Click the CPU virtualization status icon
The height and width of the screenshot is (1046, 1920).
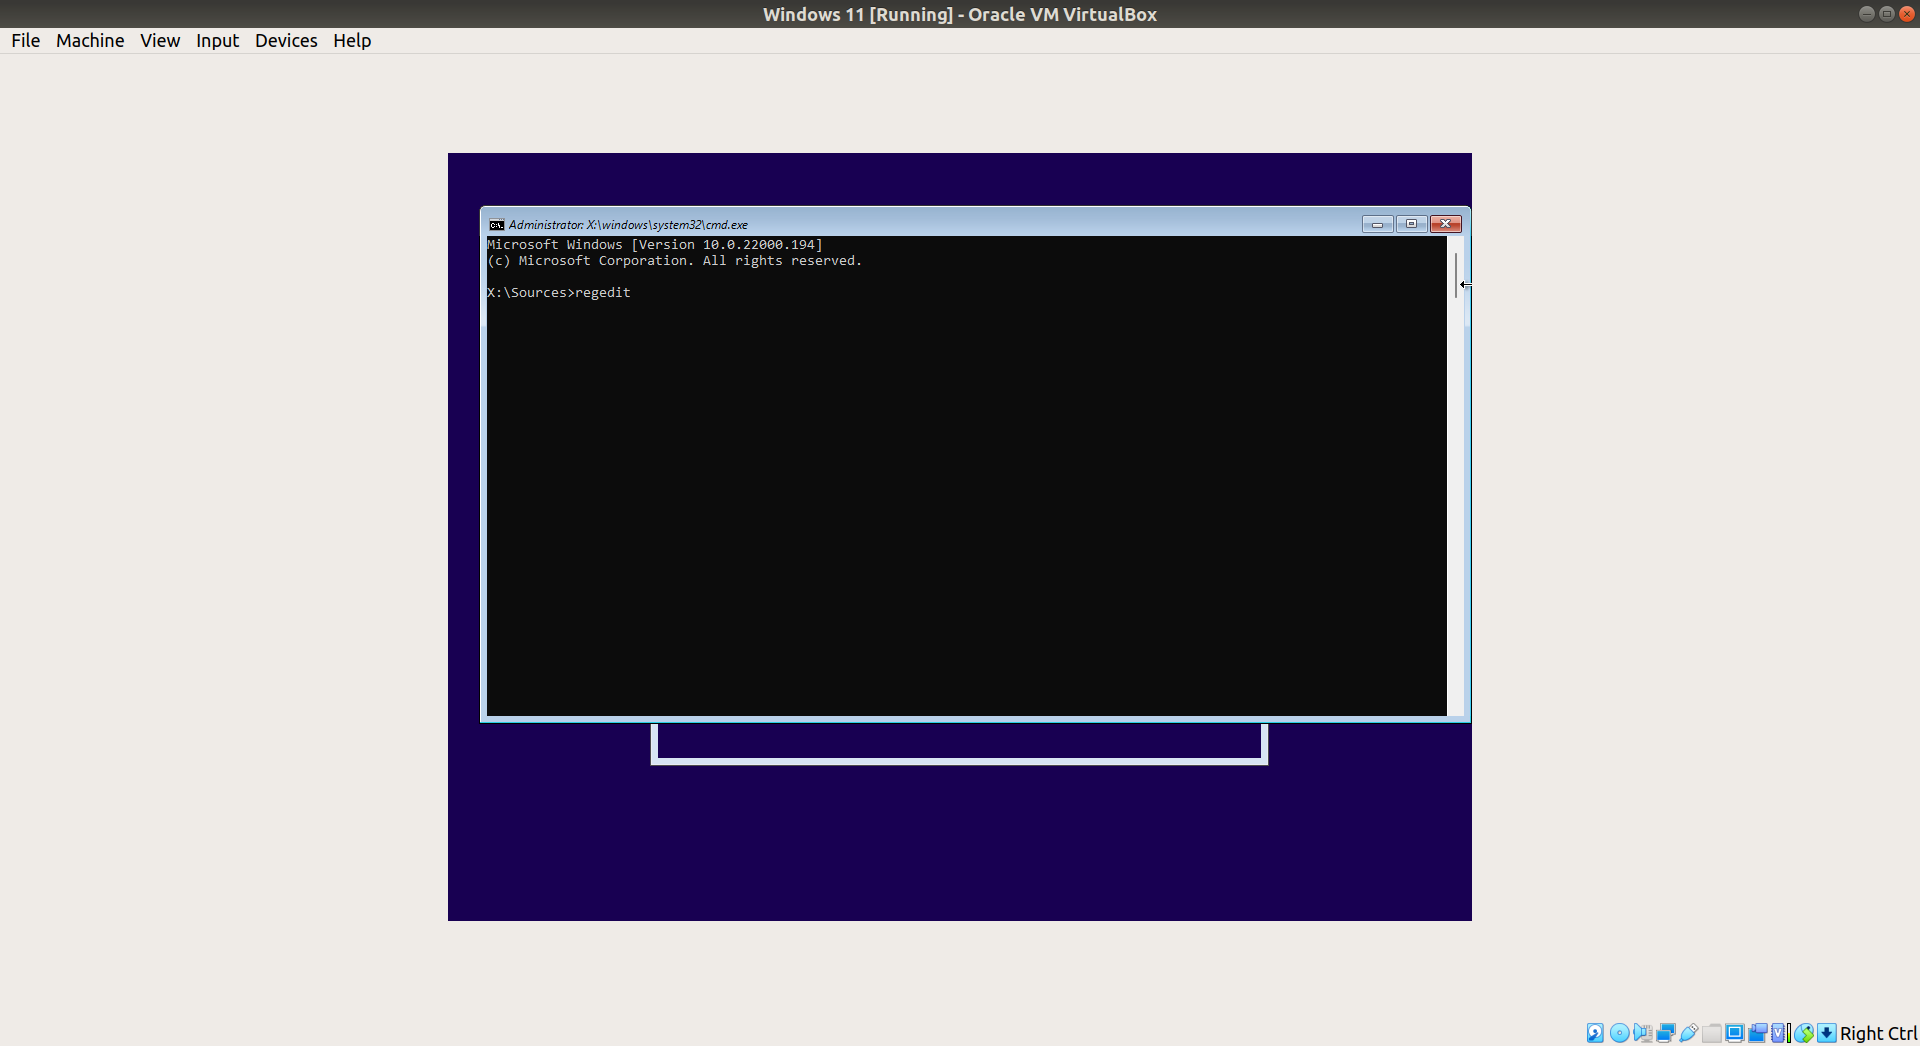tap(1781, 1033)
